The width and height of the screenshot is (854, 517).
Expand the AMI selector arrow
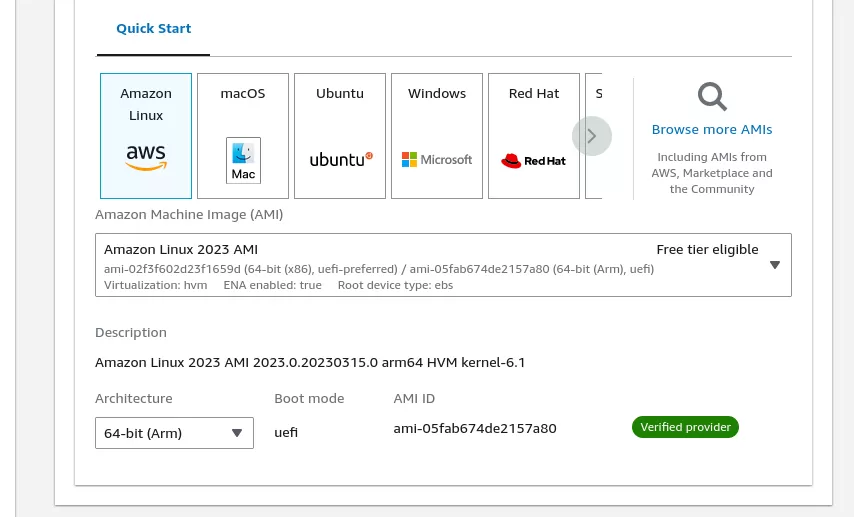775,265
